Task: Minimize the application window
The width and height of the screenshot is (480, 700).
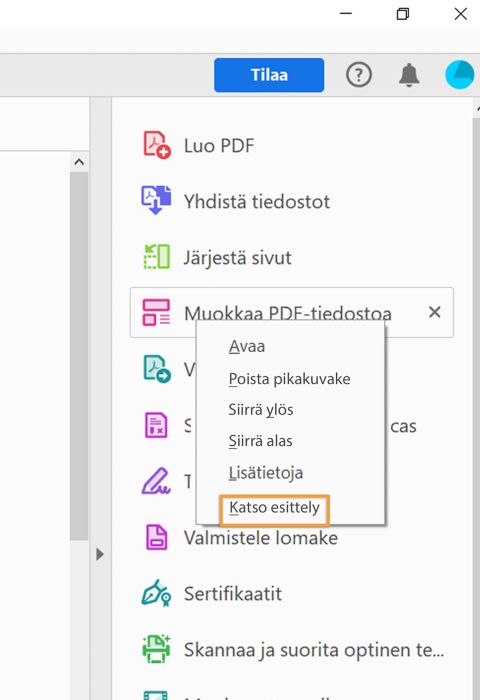Action: 346,14
